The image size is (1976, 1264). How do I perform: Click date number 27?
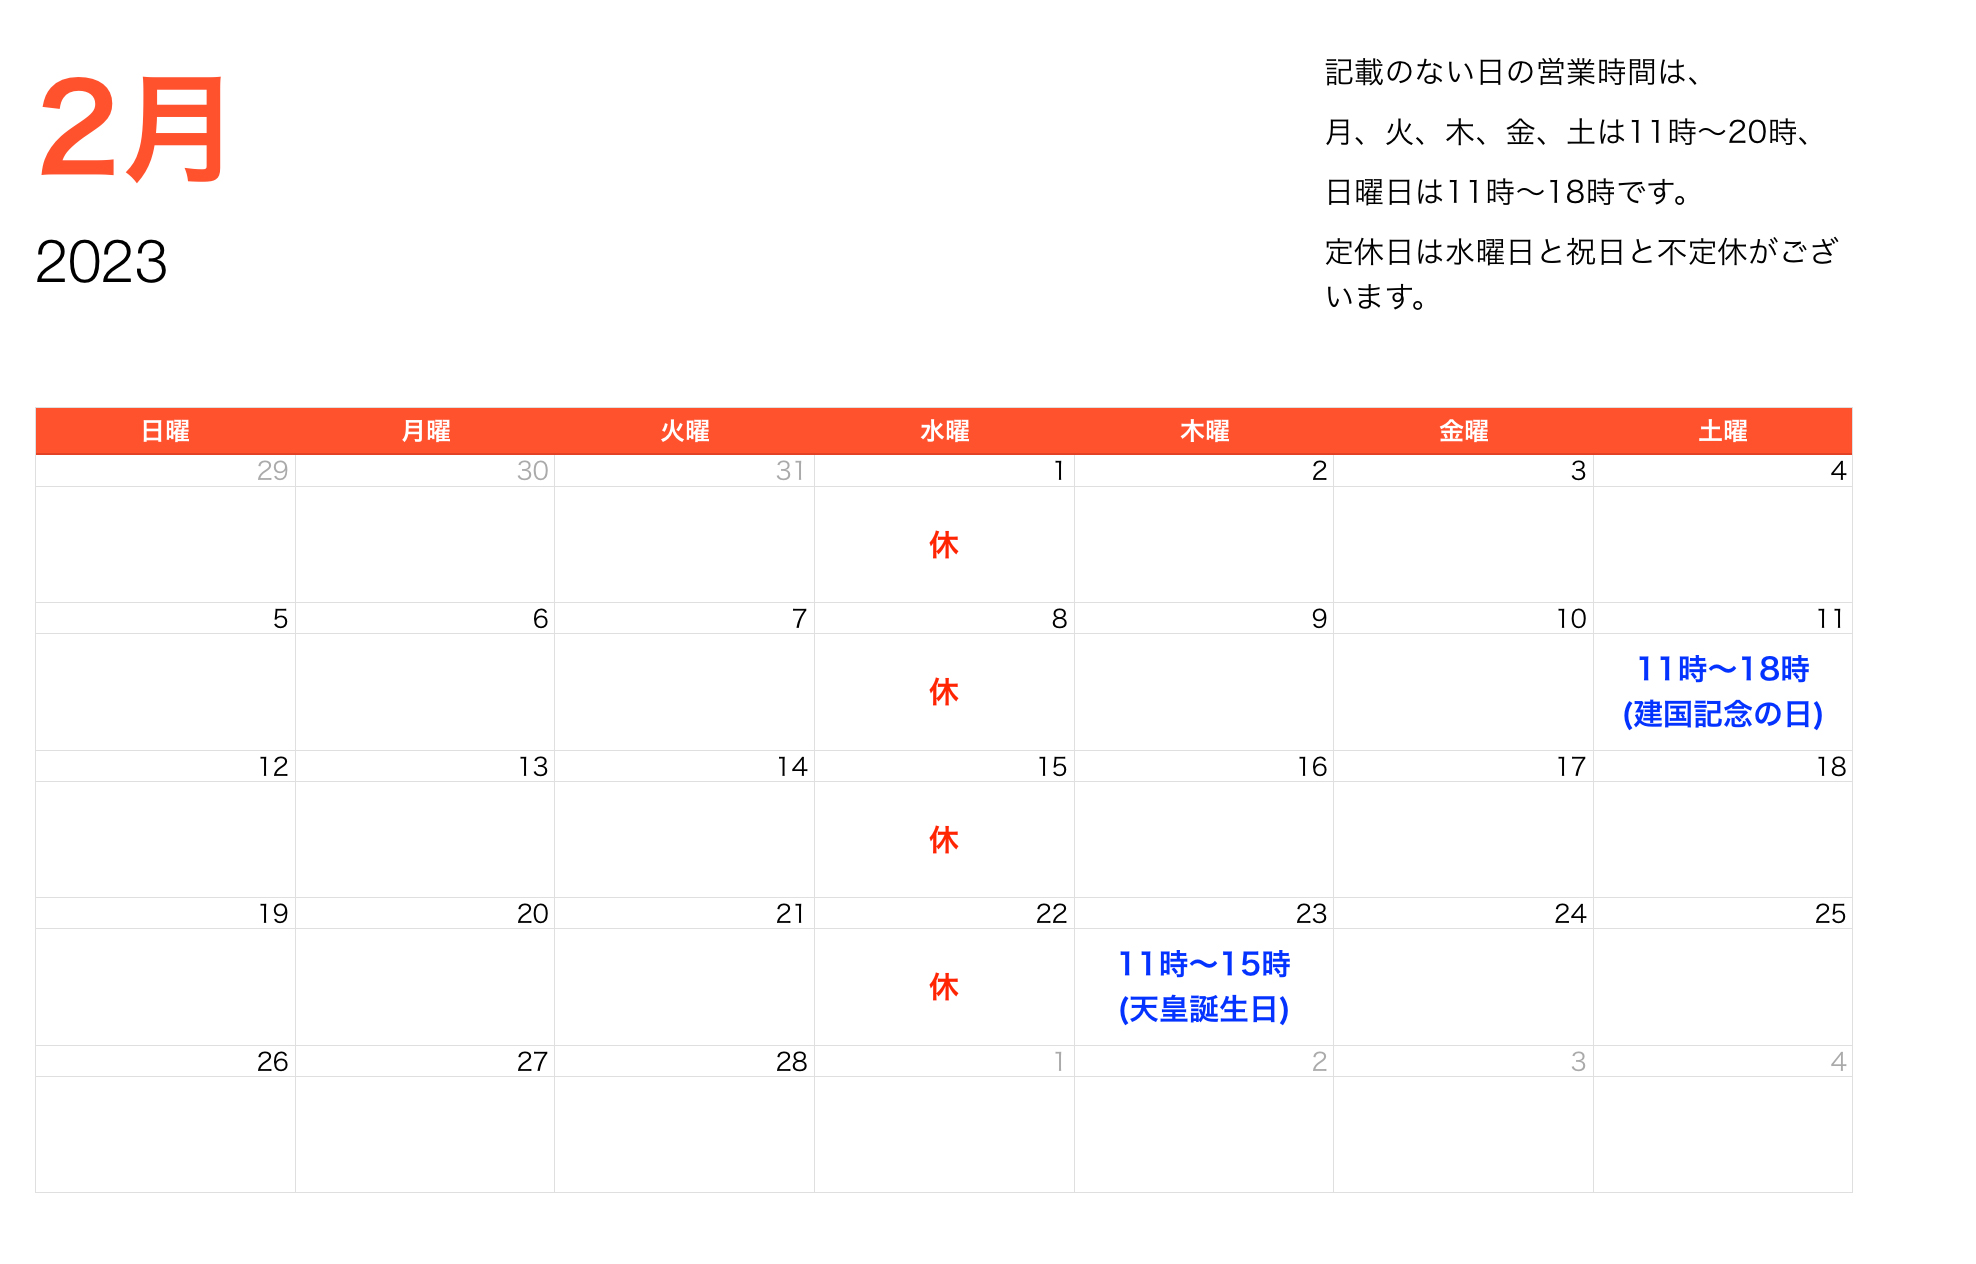tap(532, 1062)
